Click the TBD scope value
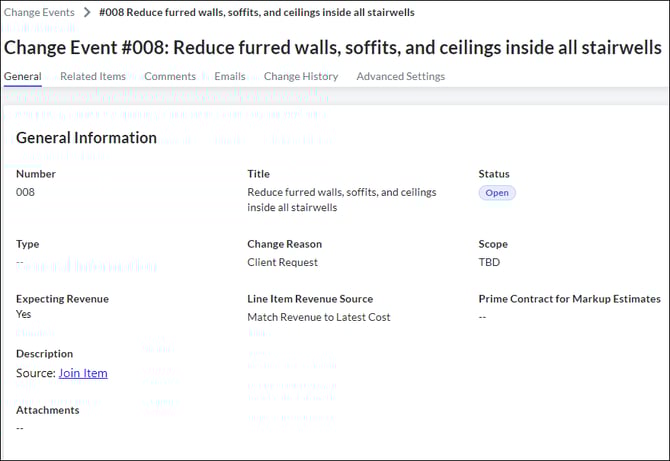This screenshot has height=461, width=670. [x=489, y=262]
